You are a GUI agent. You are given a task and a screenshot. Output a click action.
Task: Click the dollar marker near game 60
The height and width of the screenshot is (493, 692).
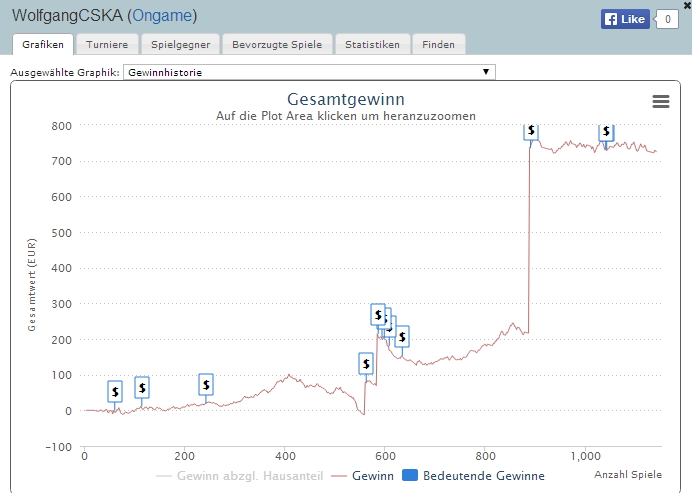point(115,391)
